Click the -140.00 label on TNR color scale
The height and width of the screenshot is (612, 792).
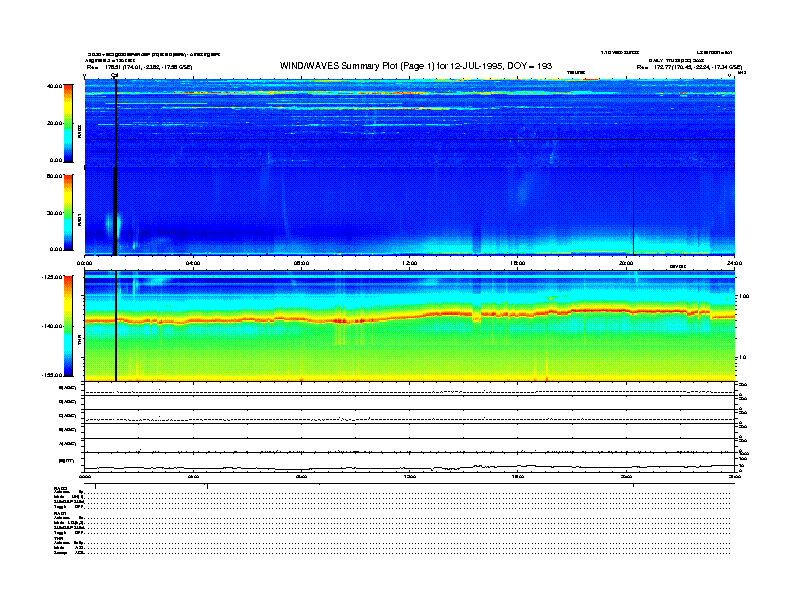[53, 326]
